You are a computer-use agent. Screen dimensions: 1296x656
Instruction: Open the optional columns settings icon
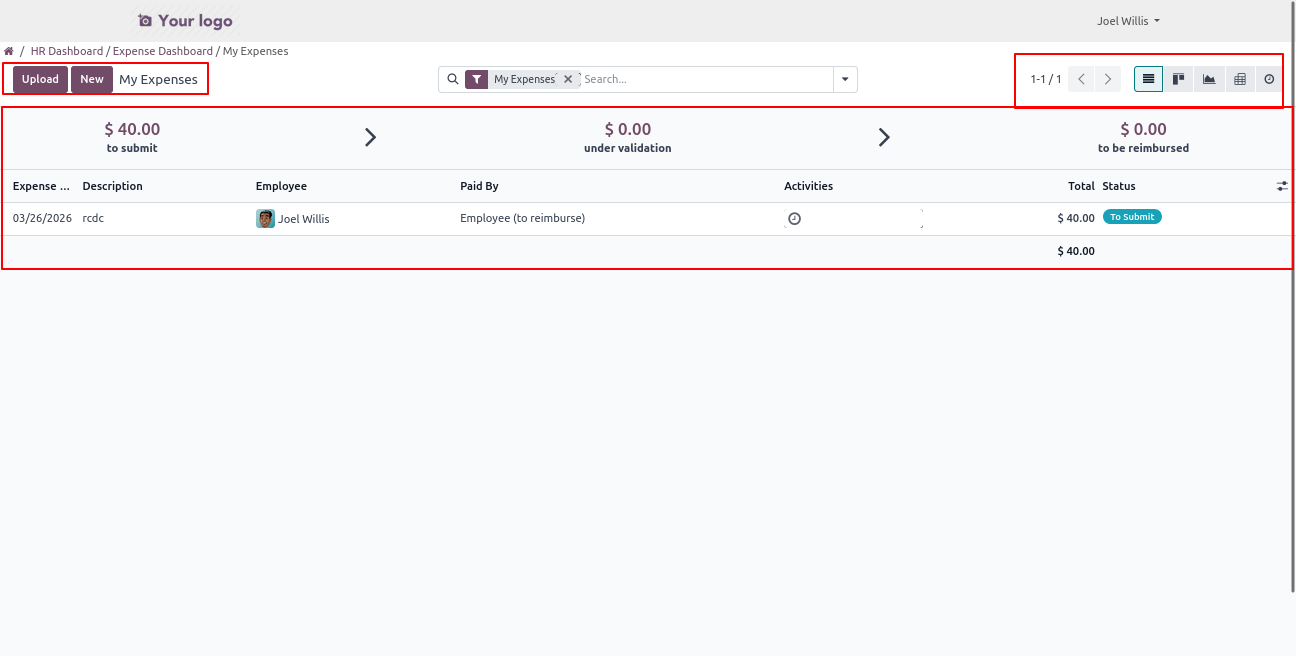[x=1282, y=186]
